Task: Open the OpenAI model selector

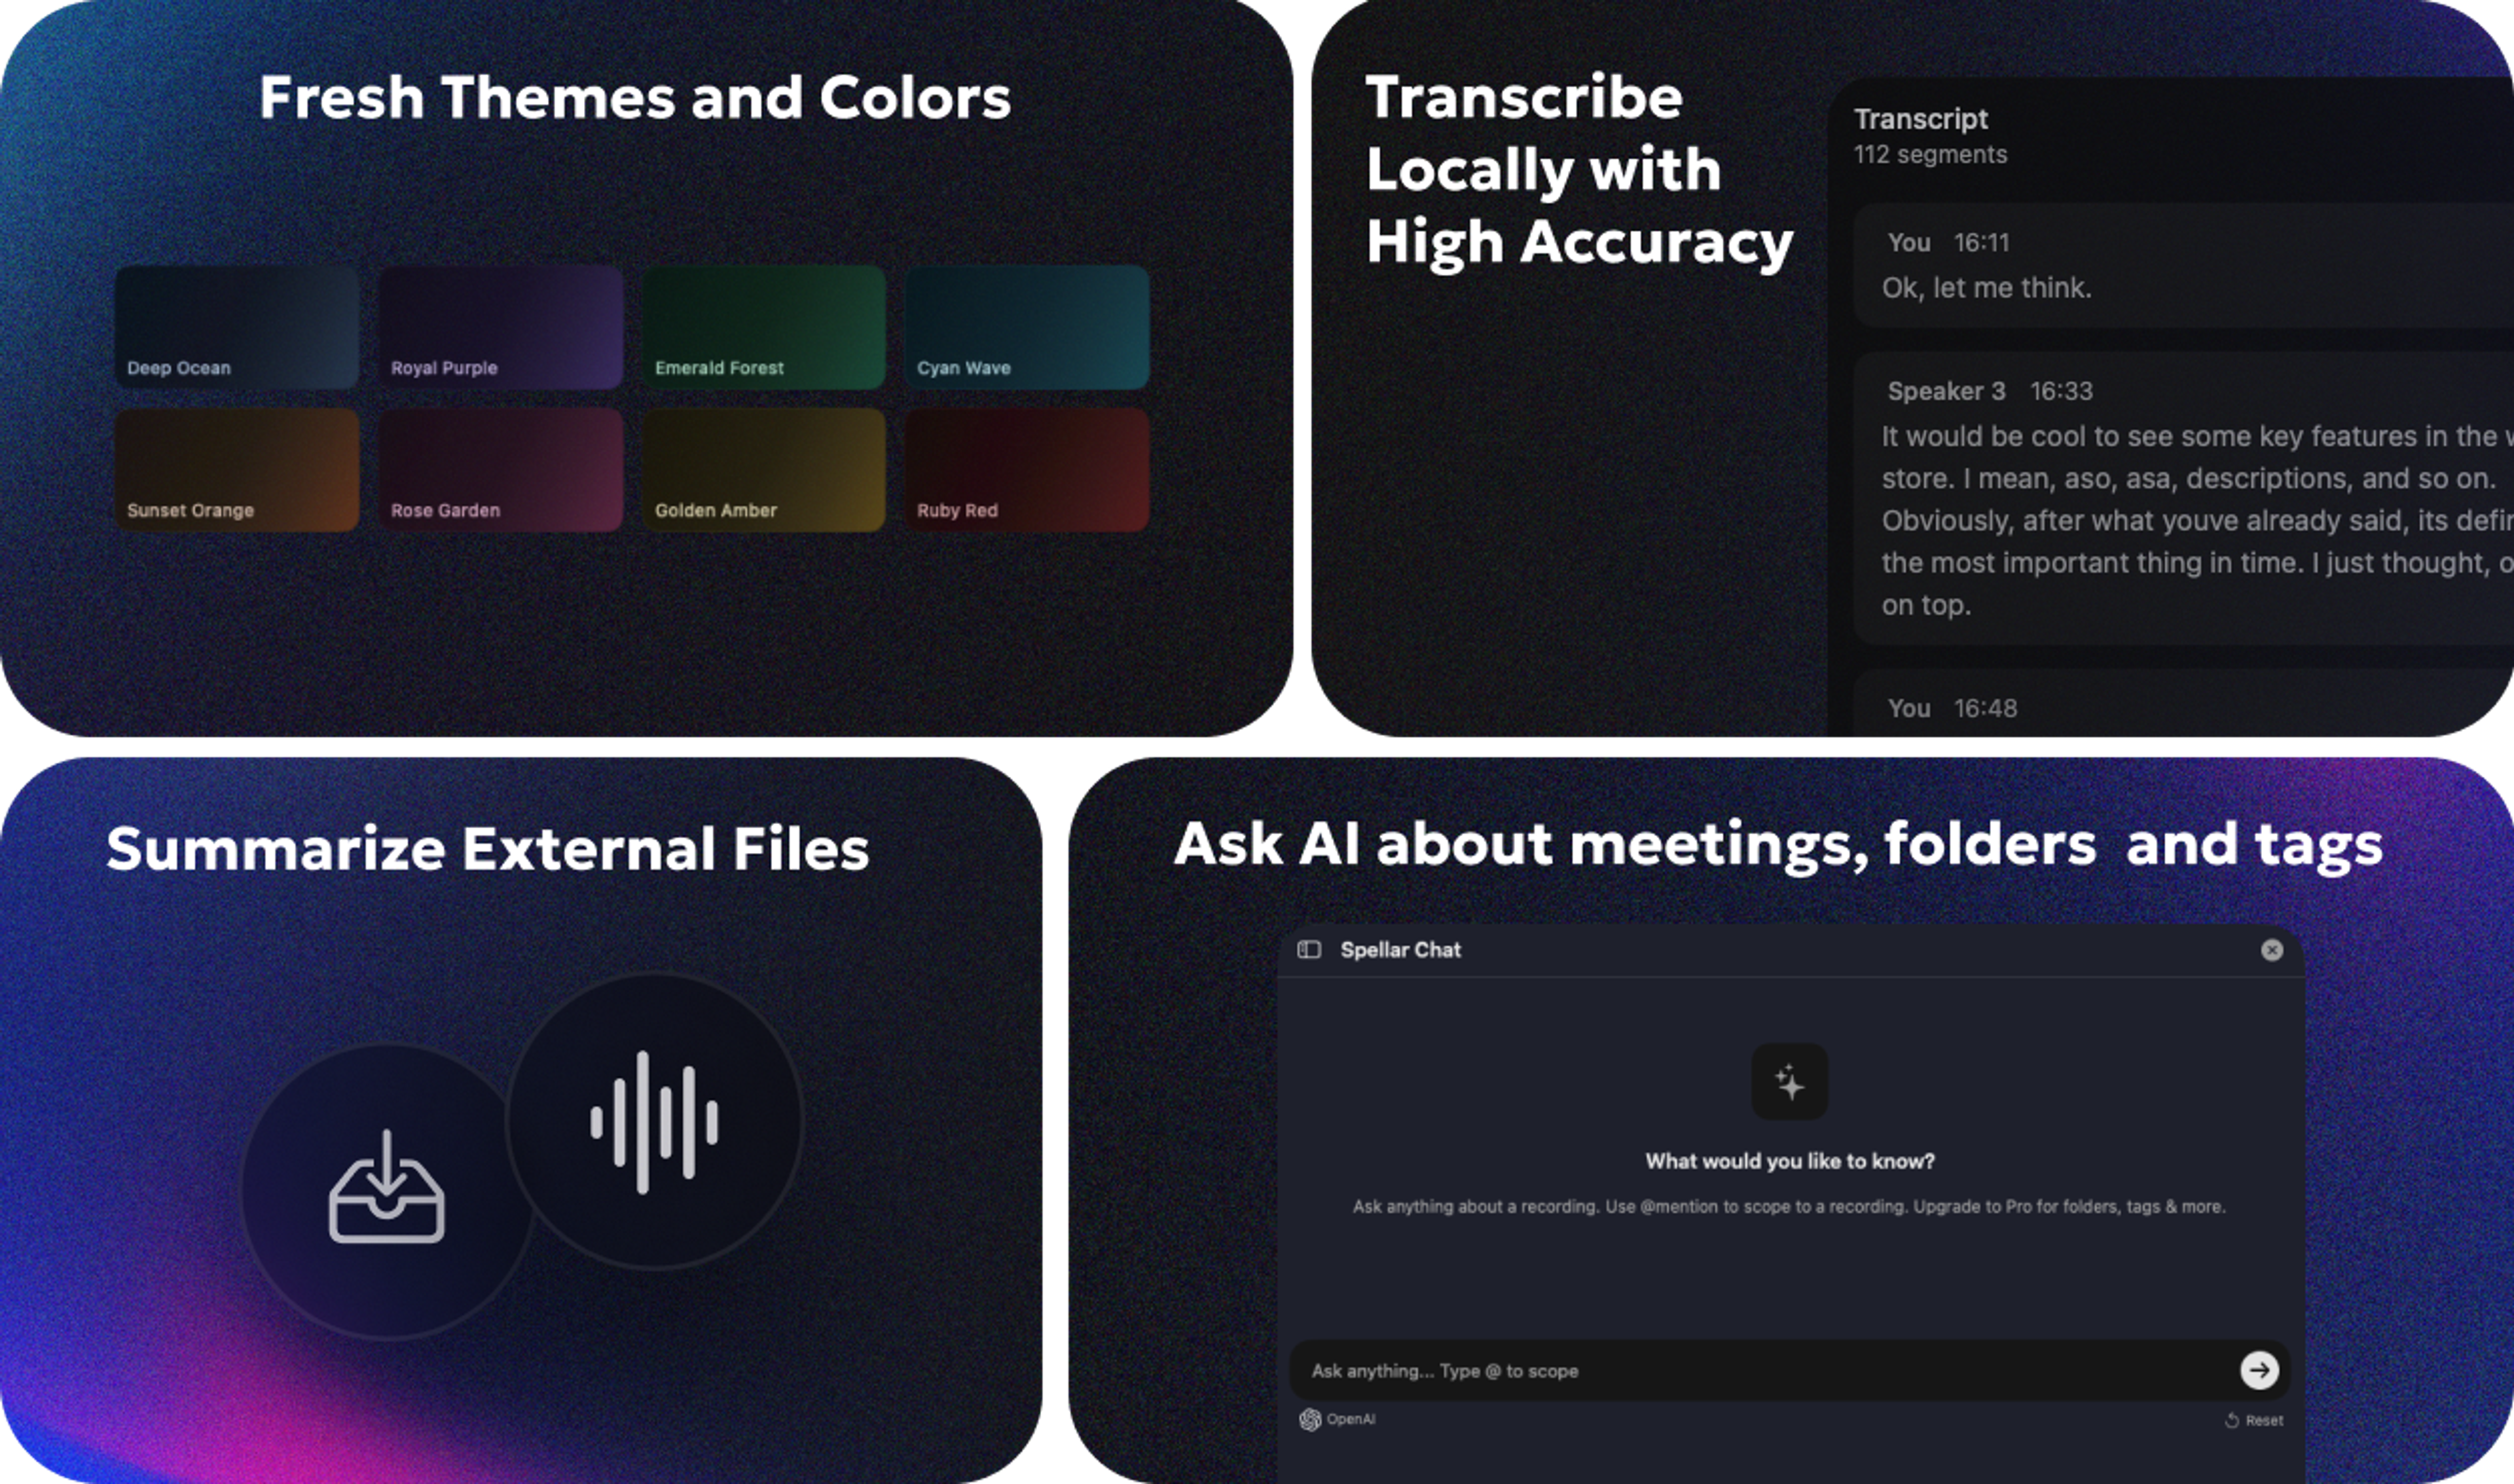Action: pyautogui.click(x=1337, y=1419)
